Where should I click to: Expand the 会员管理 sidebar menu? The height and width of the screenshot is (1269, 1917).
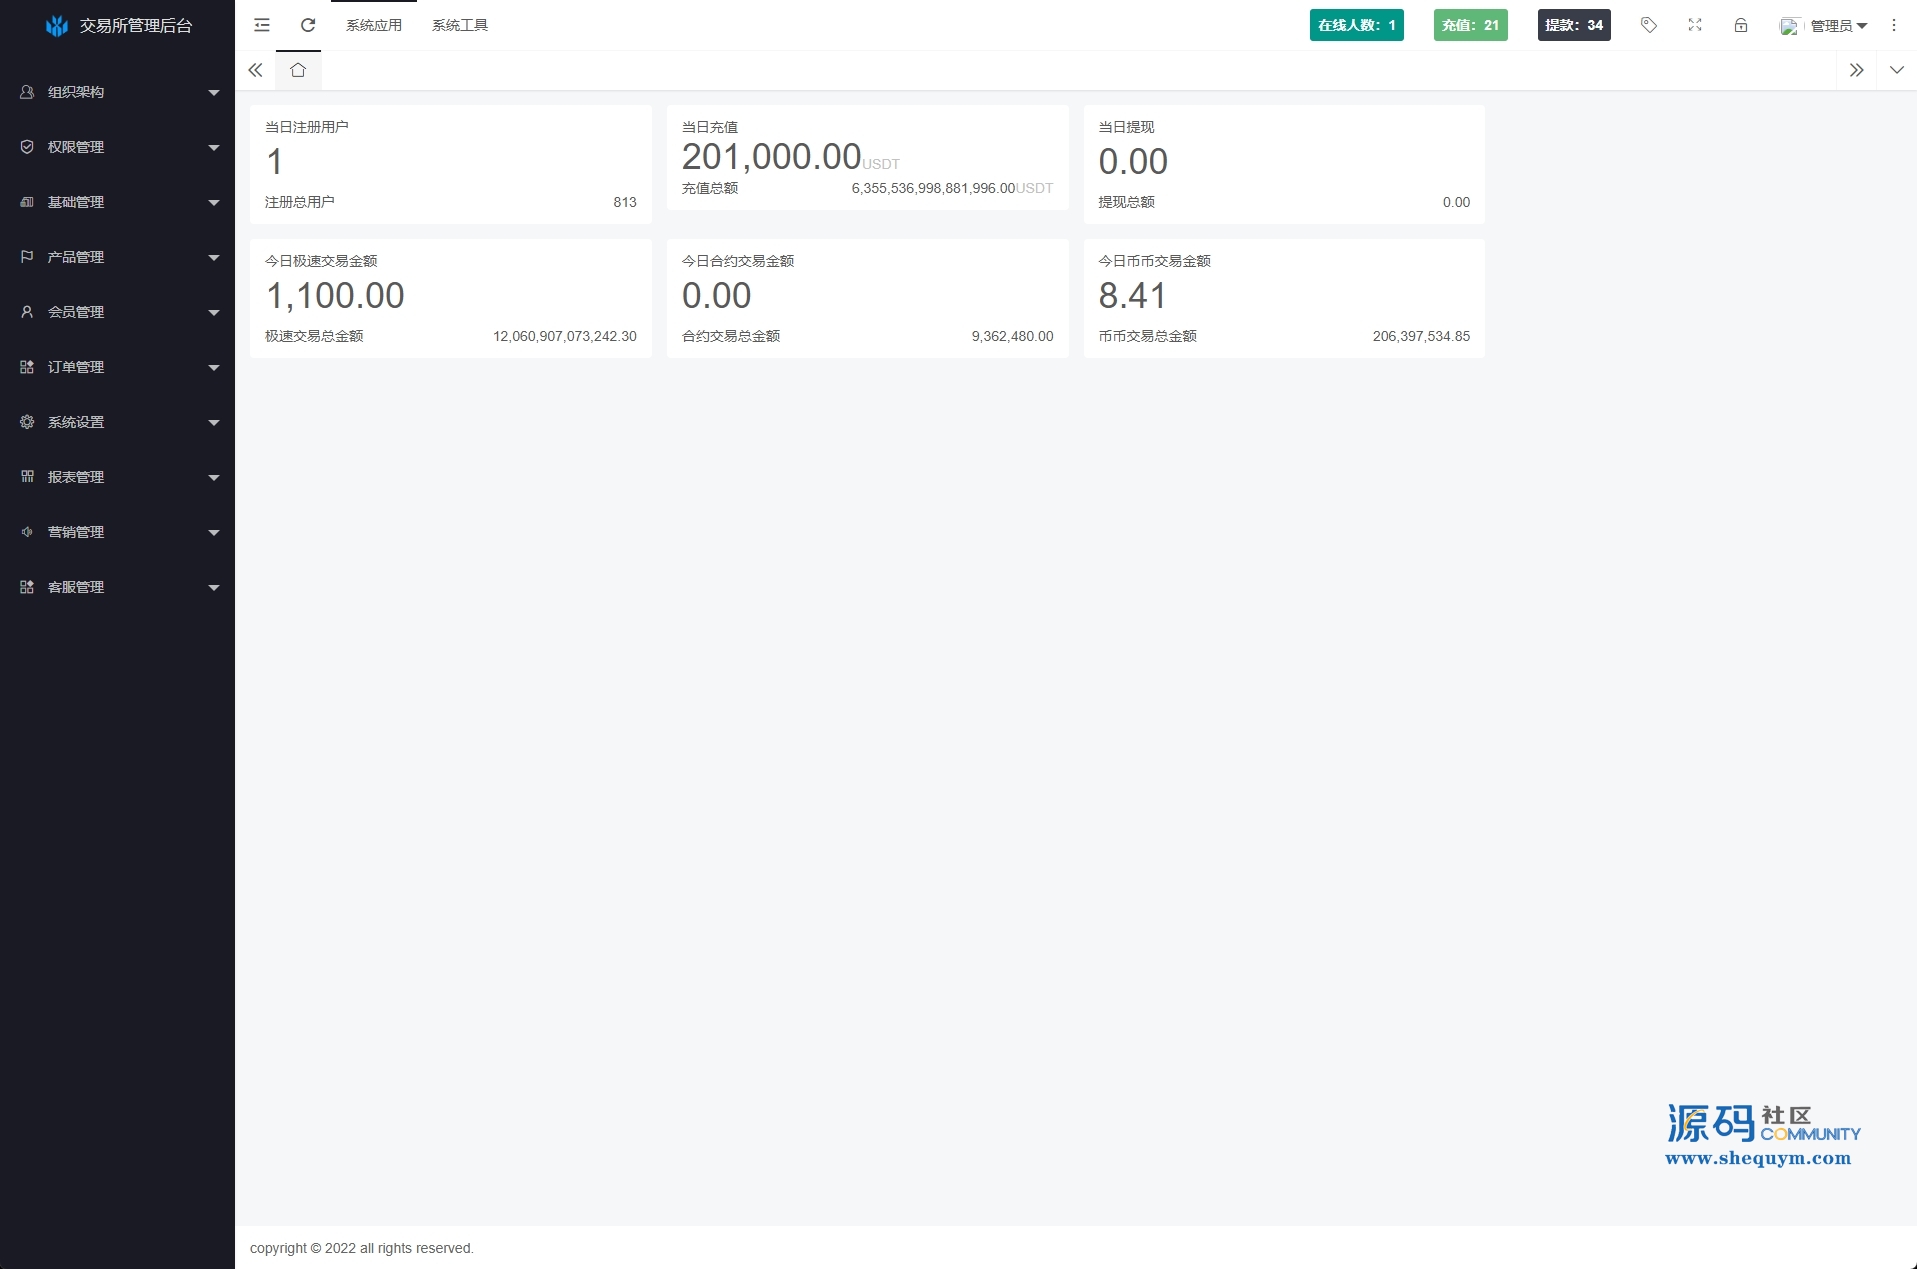click(118, 312)
